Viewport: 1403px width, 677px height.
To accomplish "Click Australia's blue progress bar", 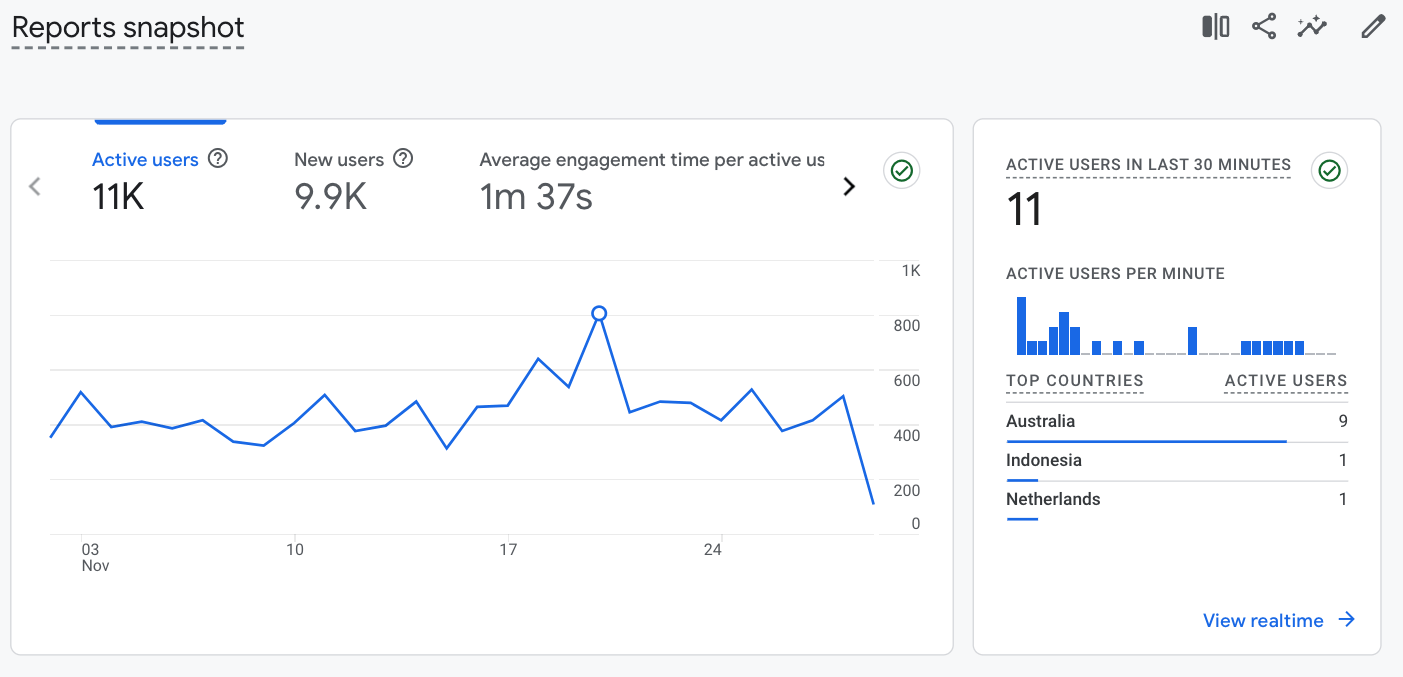I will [1146, 441].
